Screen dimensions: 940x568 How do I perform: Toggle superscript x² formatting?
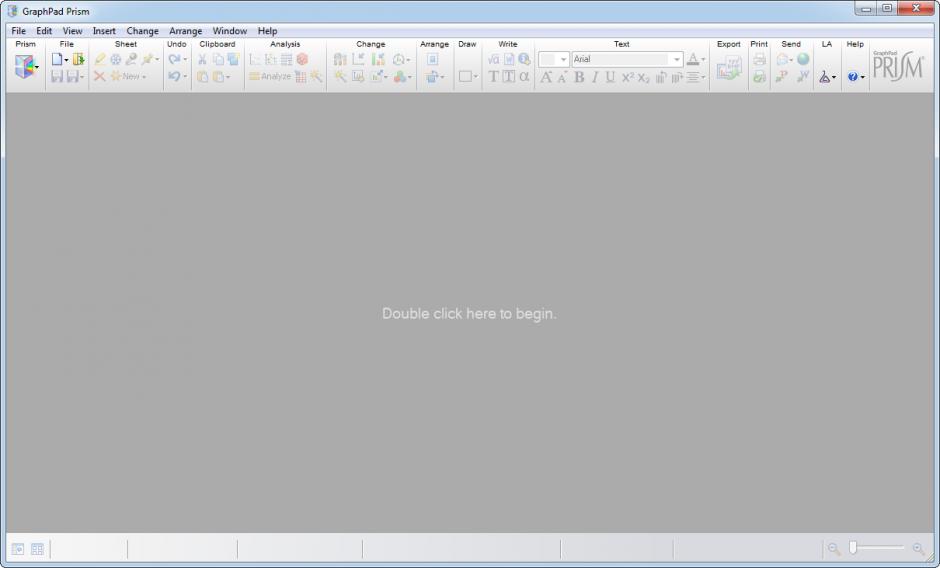(628, 77)
